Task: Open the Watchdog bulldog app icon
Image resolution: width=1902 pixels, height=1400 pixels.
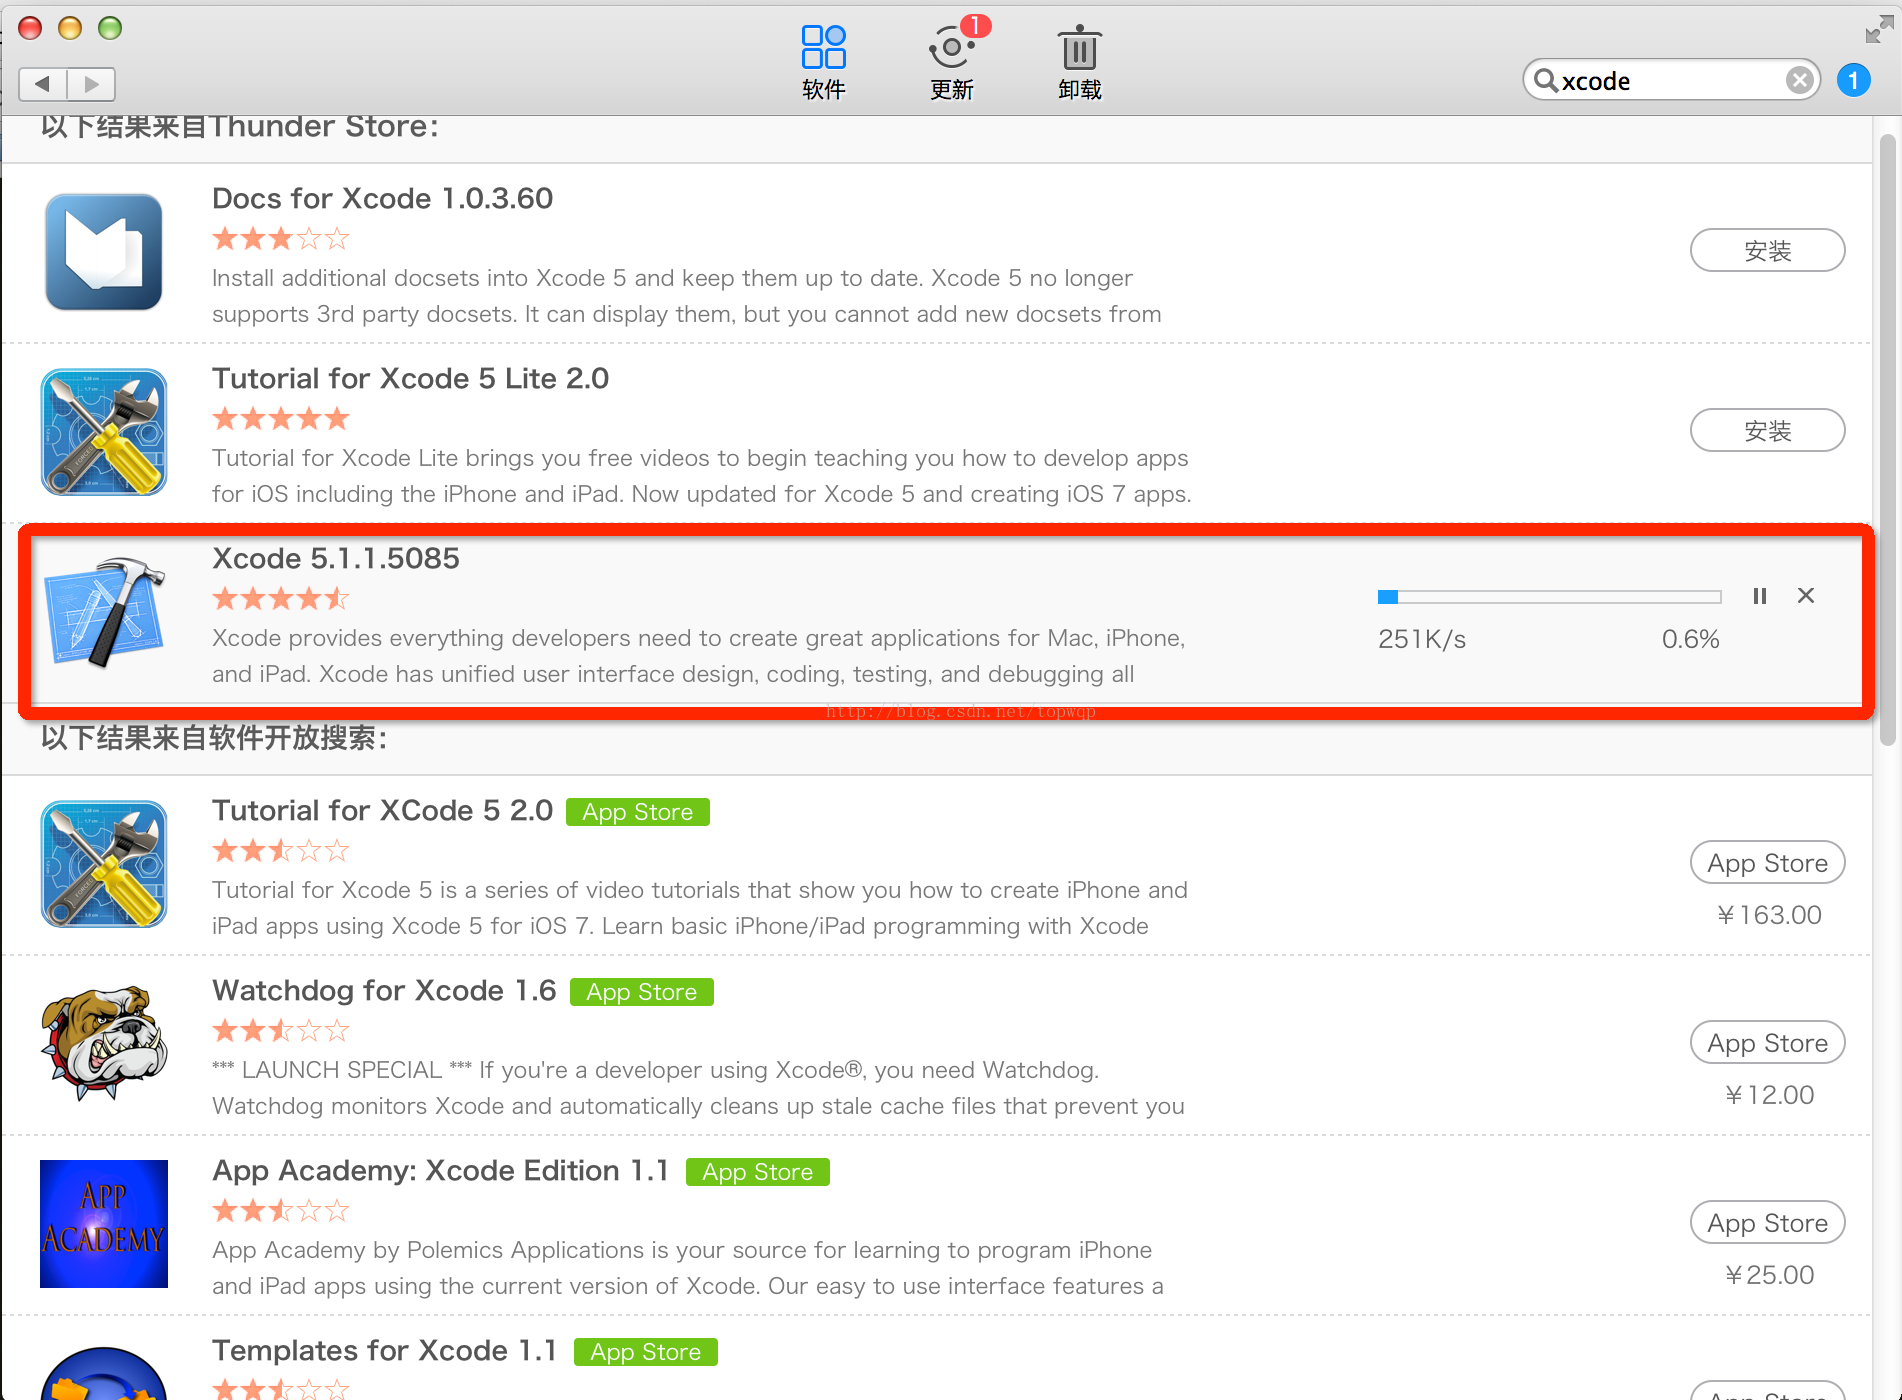Action: pos(104,1042)
